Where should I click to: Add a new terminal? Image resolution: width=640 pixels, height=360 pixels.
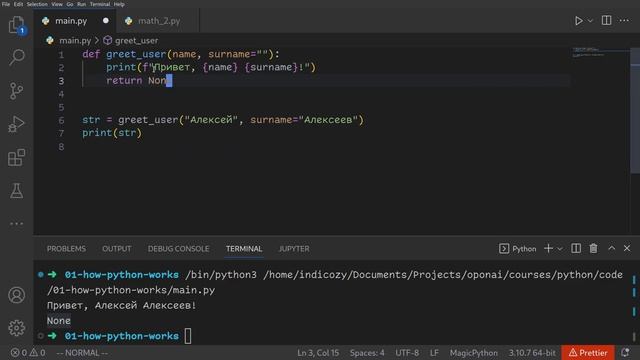(548, 249)
